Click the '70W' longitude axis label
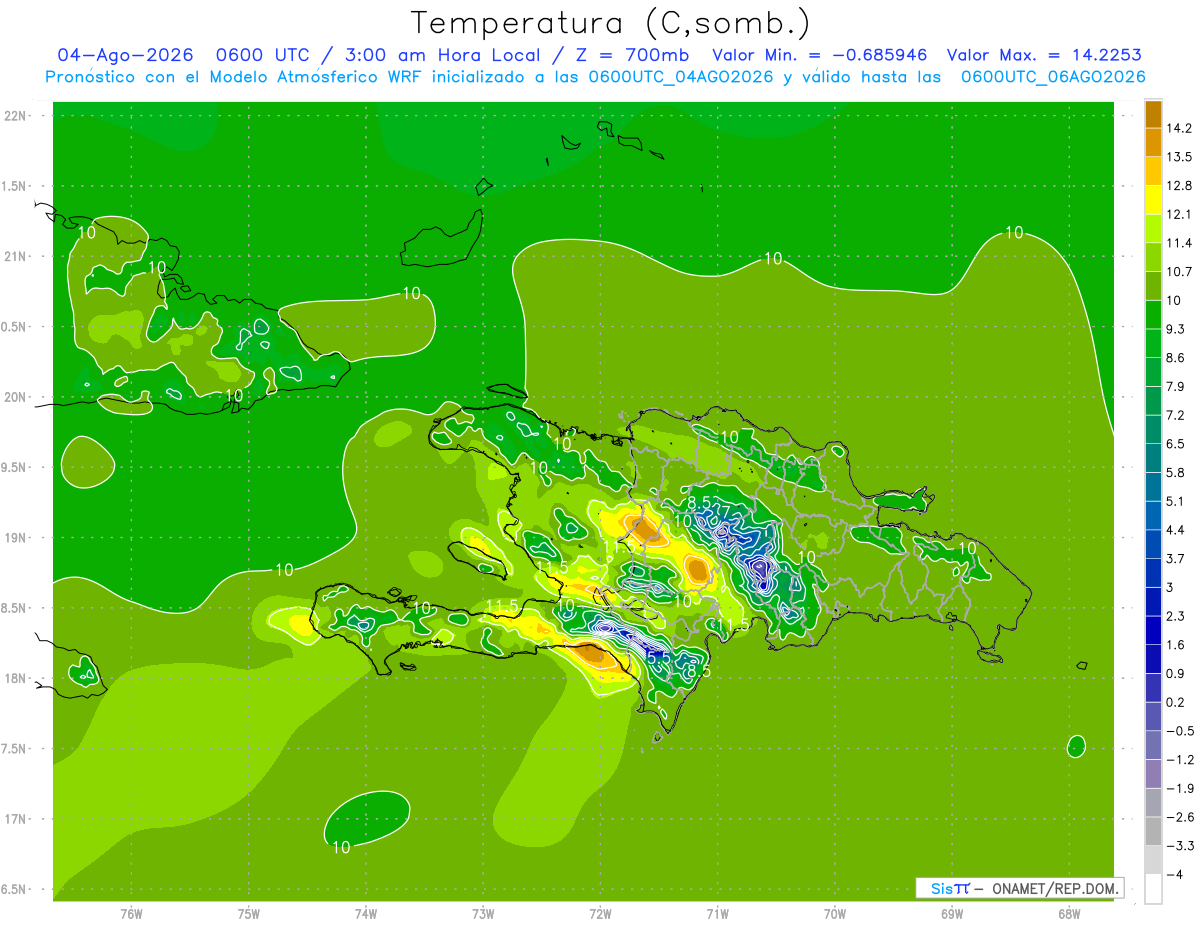This screenshot has height=927, width=1200. point(835,914)
